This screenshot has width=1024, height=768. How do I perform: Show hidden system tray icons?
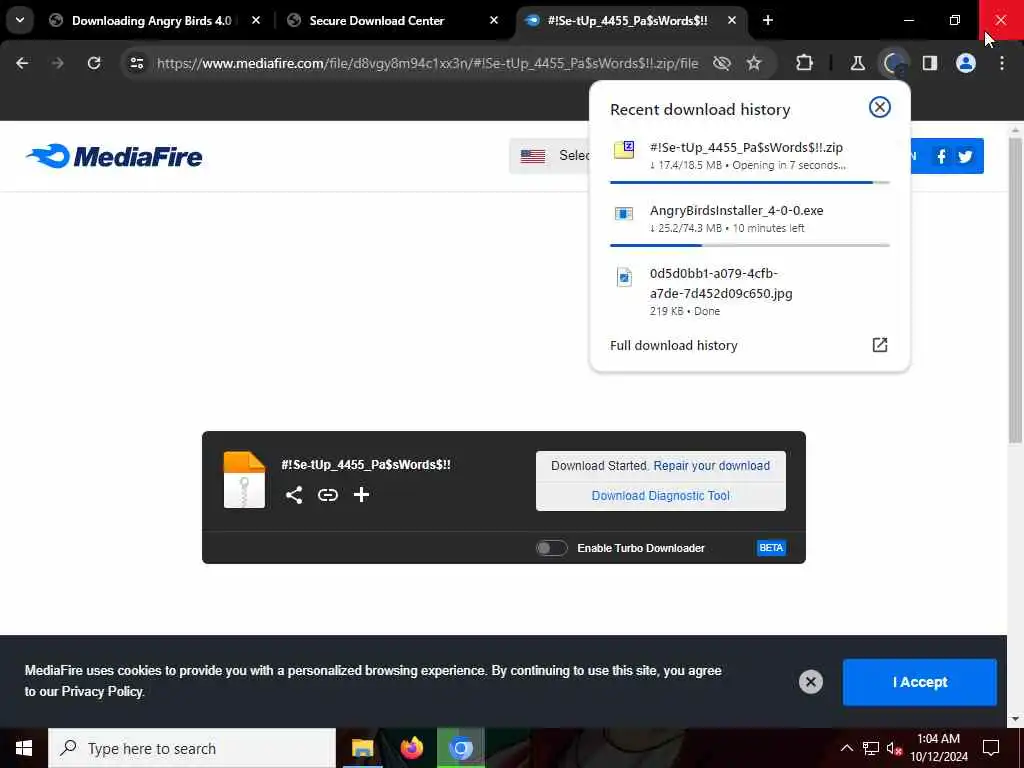(846, 748)
